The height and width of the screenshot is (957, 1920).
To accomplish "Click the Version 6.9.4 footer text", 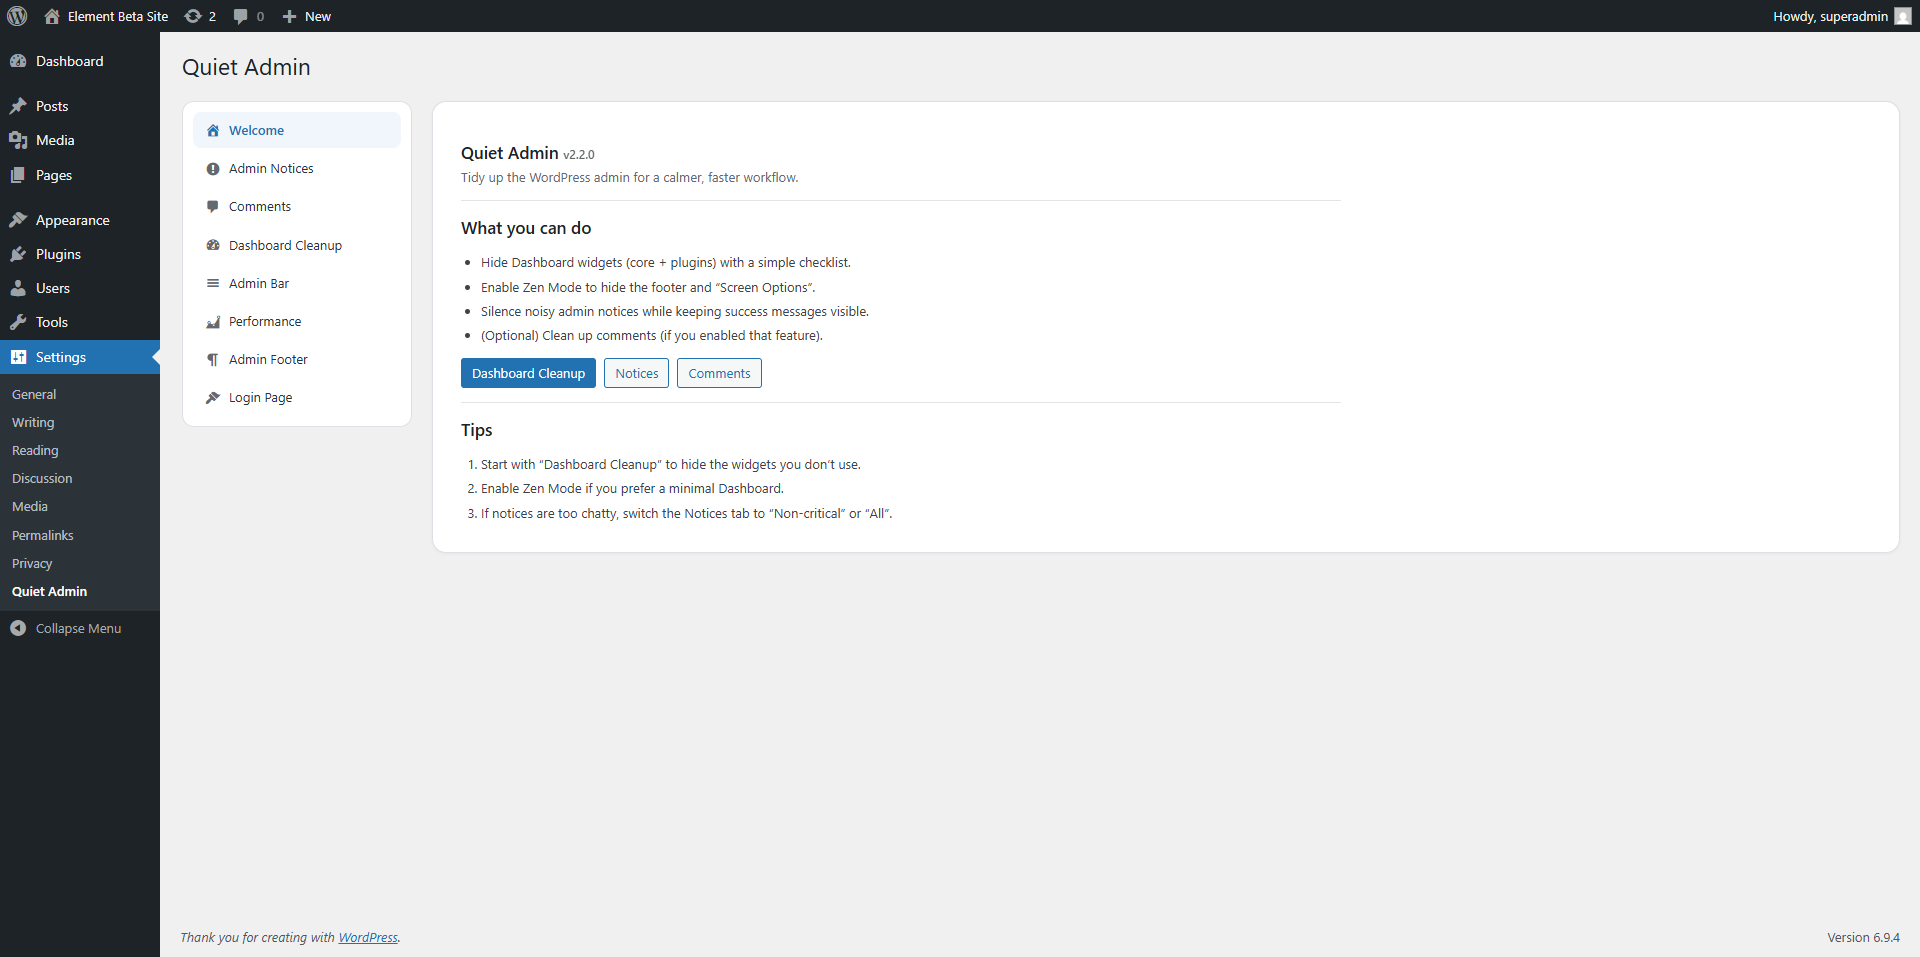I will tap(1863, 937).
